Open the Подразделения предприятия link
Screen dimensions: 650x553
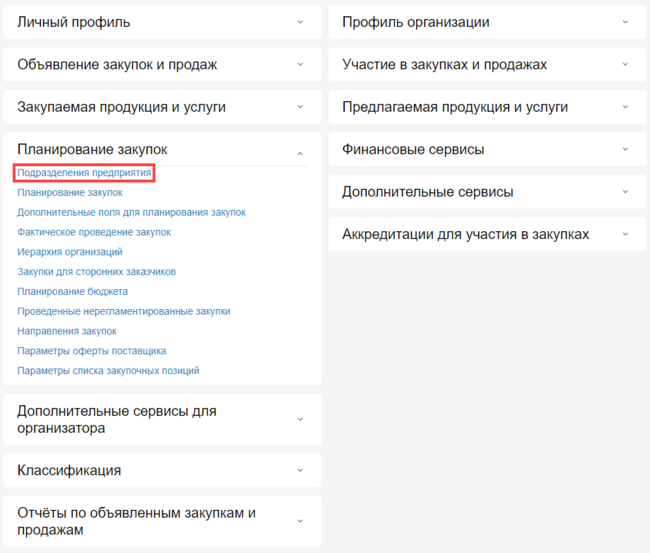[85, 173]
